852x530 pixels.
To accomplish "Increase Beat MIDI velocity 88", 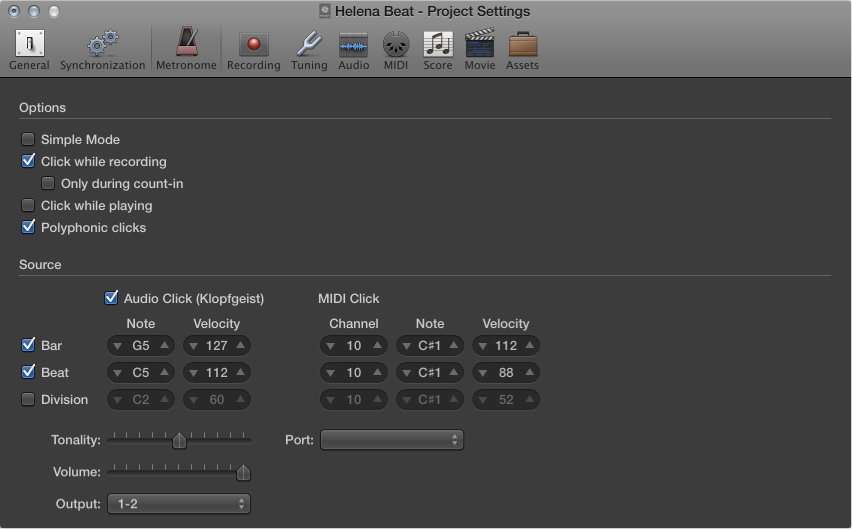I will tap(529, 372).
